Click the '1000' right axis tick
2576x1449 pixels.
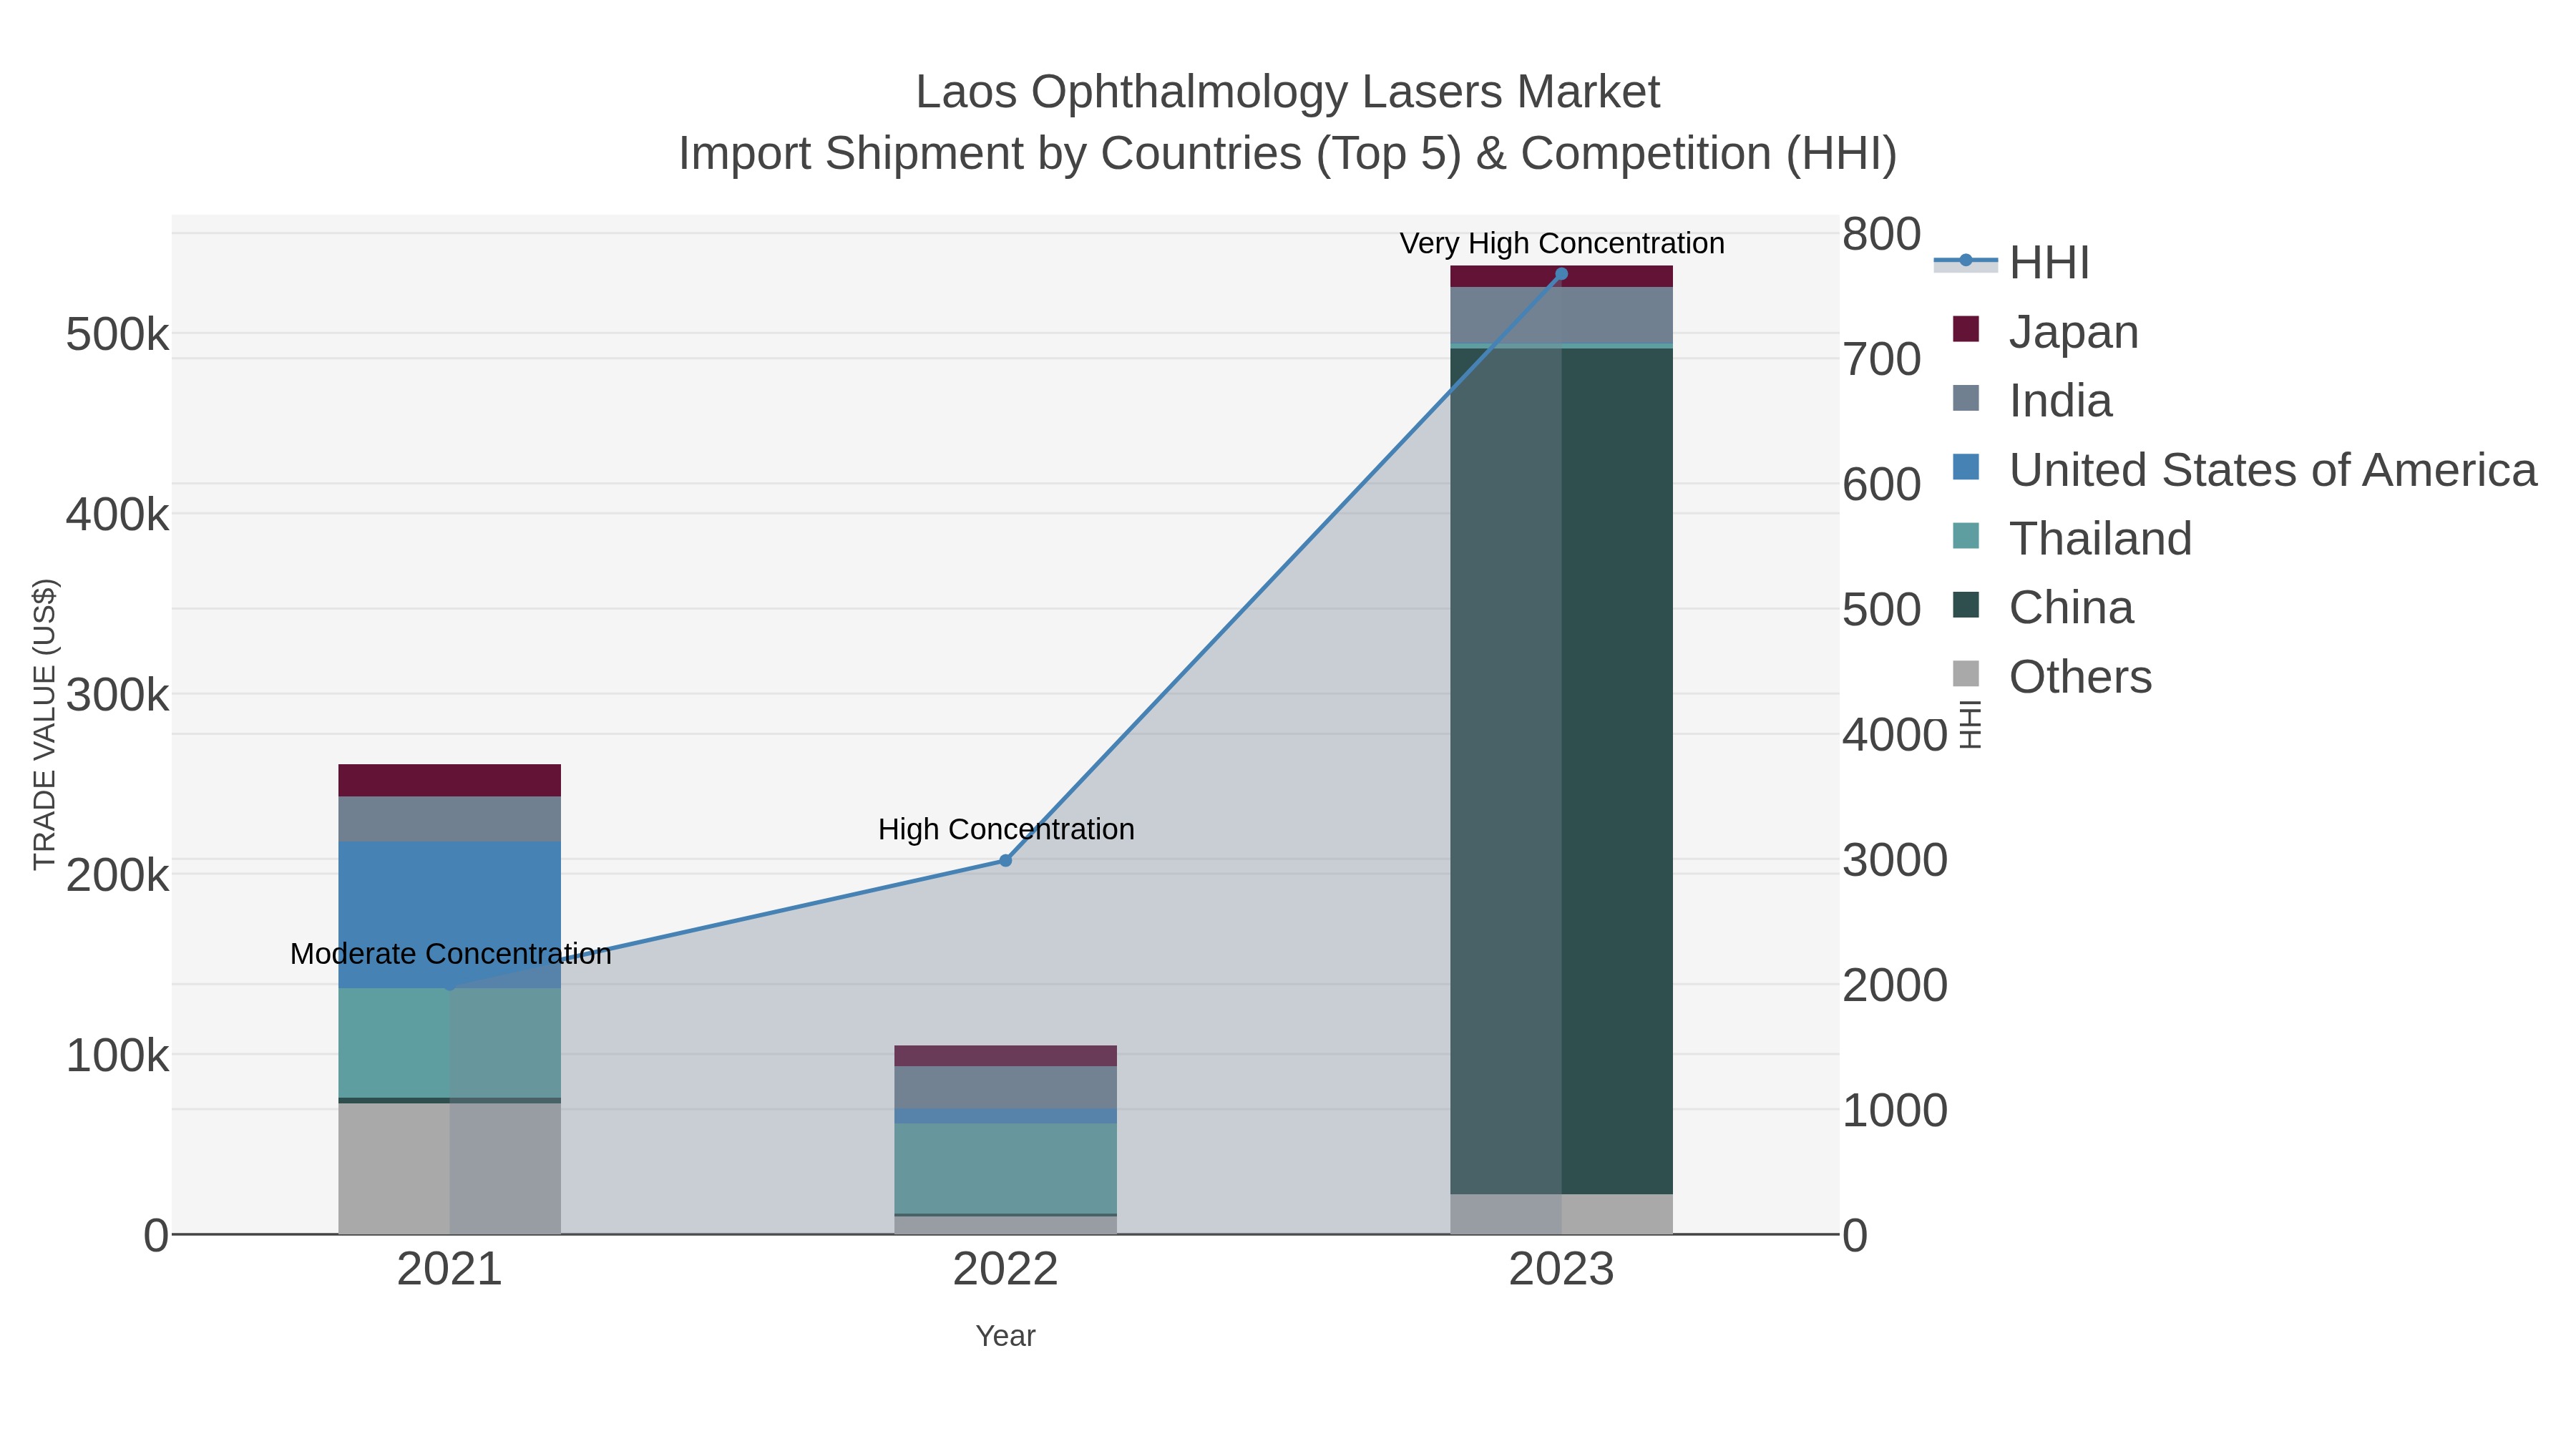[x=1895, y=1111]
